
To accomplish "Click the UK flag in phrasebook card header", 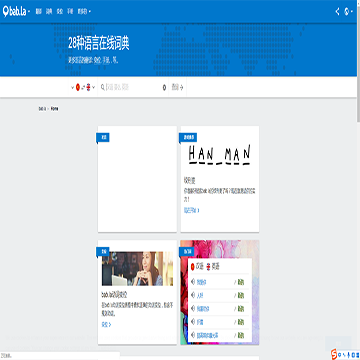I will (x=209, y=267).
